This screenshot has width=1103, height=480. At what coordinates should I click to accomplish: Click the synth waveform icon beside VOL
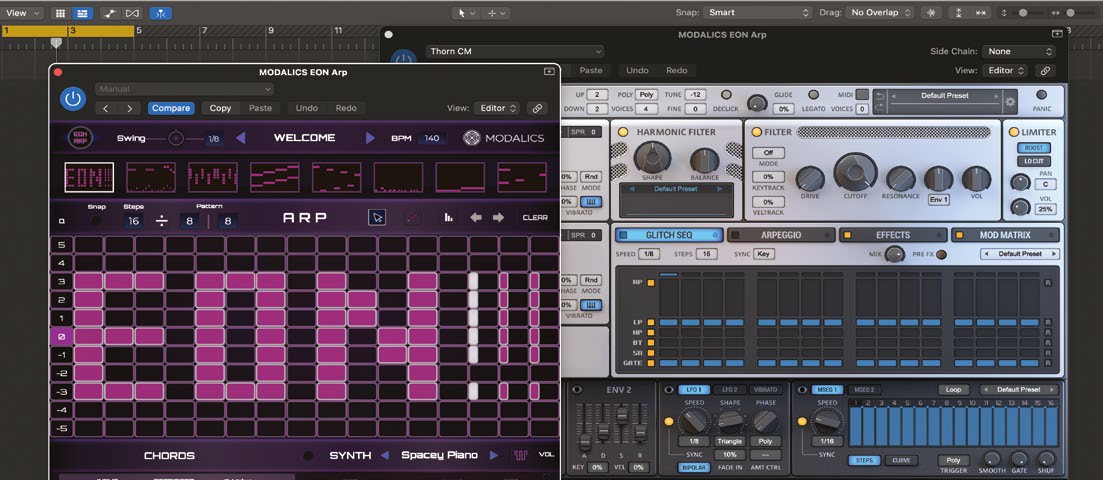click(521, 455)
